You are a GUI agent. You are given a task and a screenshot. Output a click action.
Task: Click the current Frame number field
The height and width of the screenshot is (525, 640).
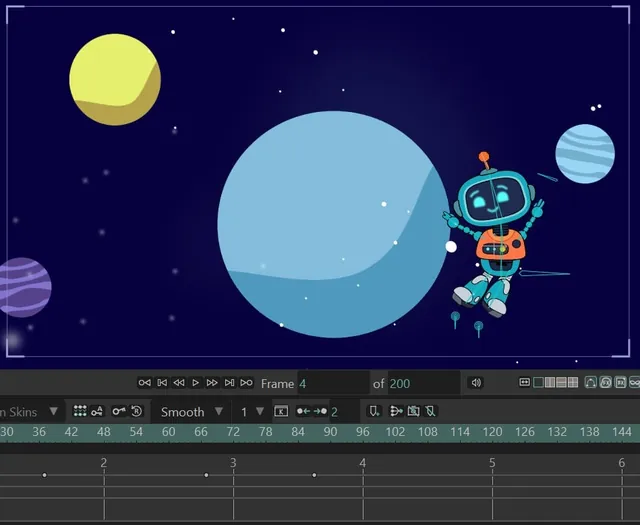coord(333,383)
